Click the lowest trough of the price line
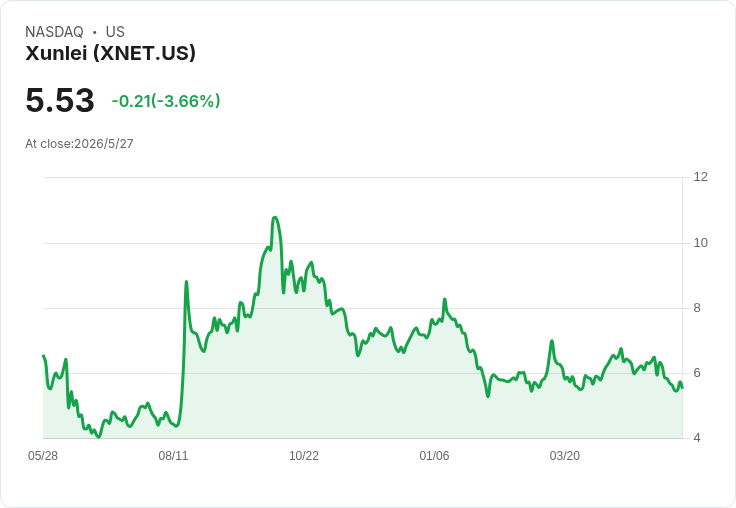 (99, 437)
